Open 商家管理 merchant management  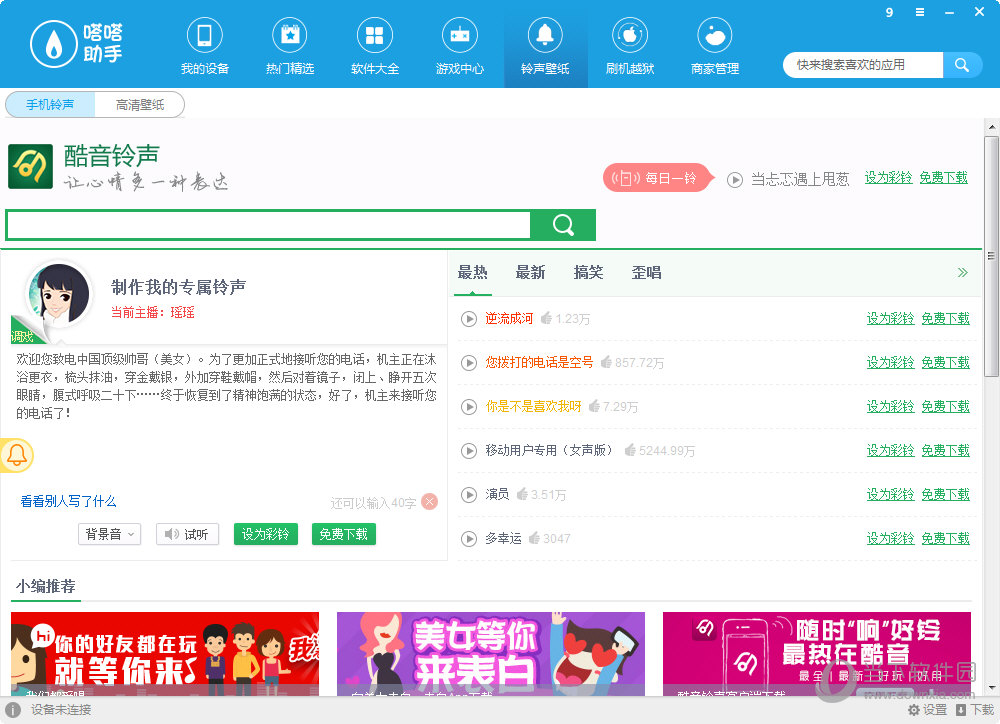[714, 47]
